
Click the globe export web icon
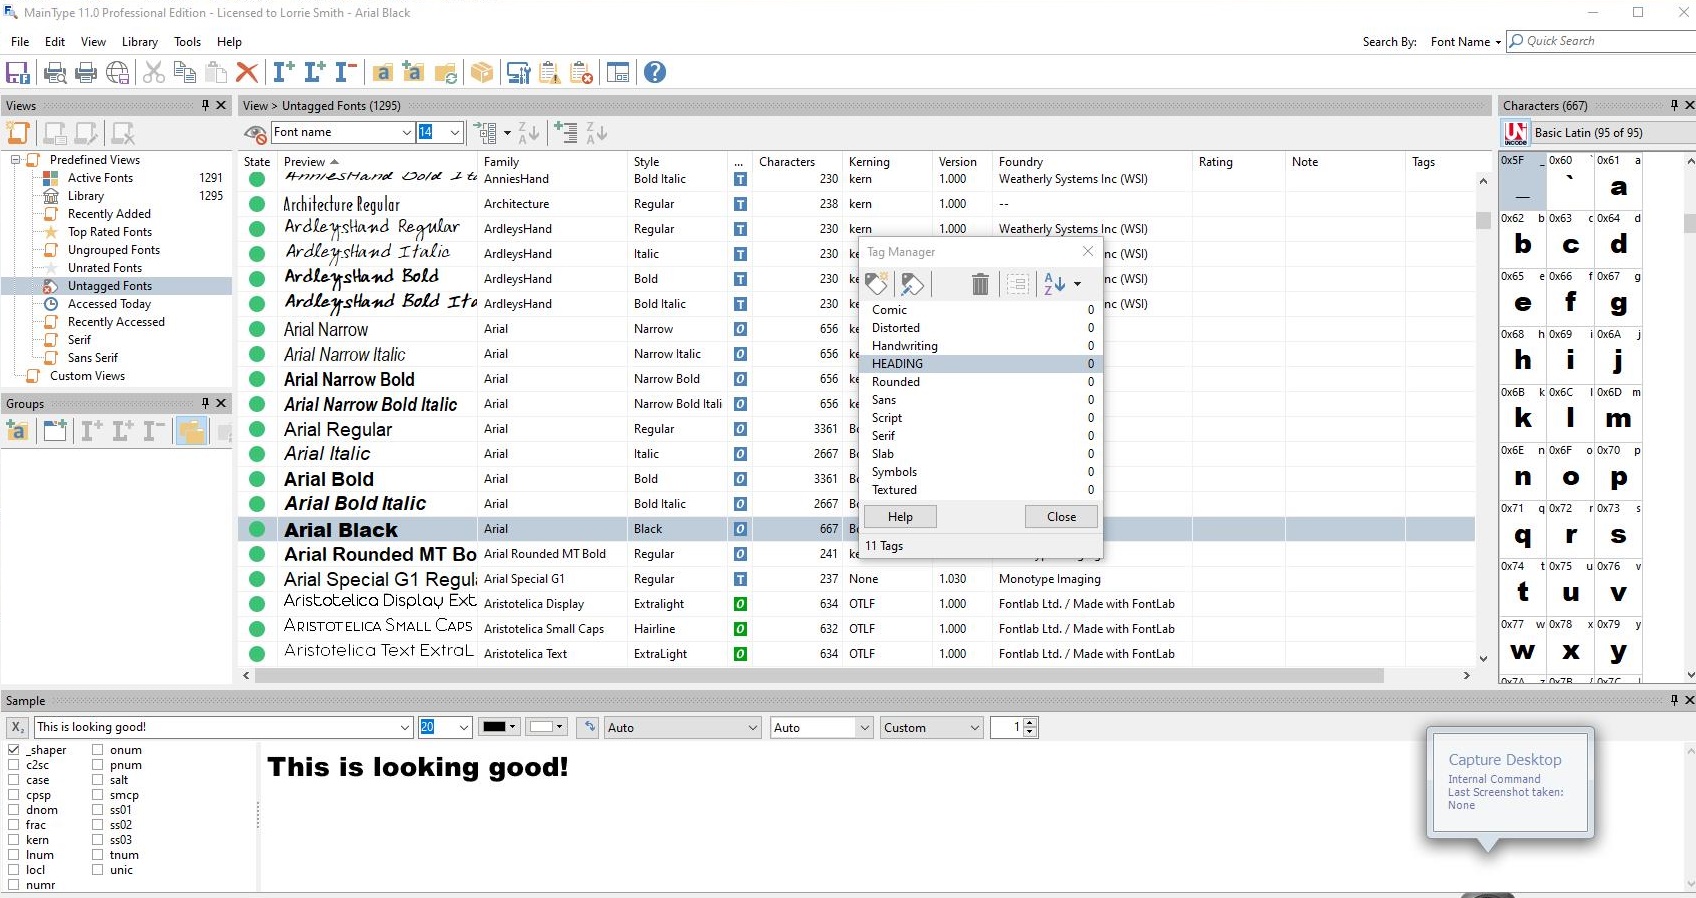point(118,72)
